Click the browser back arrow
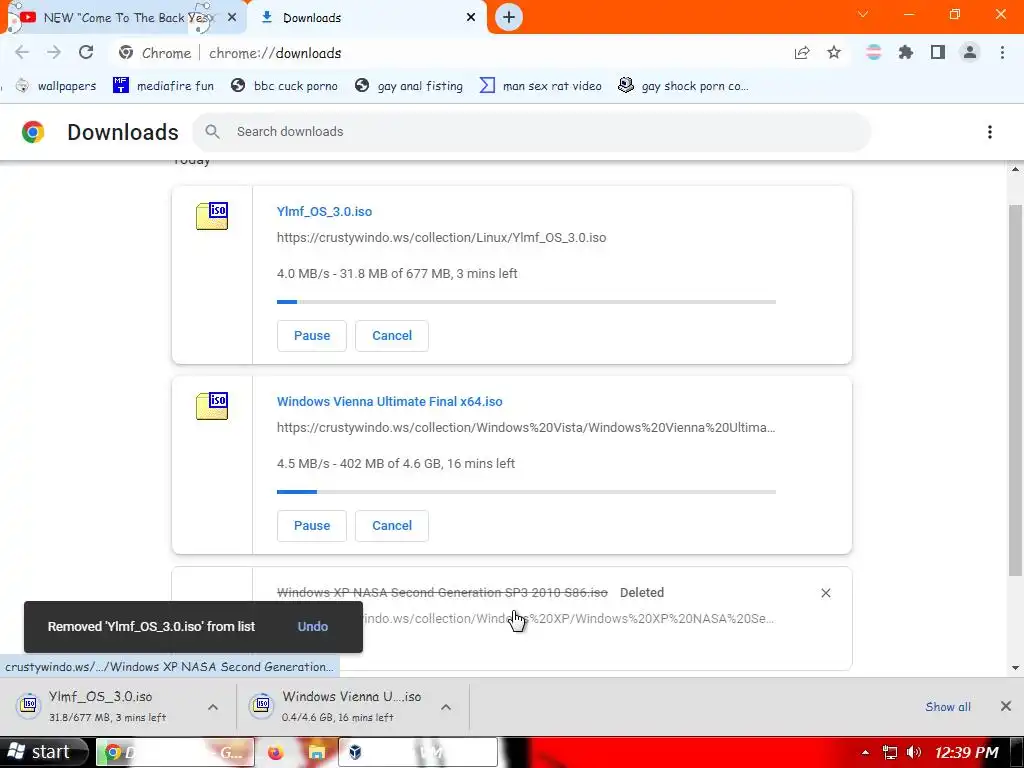Image resolution: width=1024 pixels, height=768 pixels. pos(22,52)
